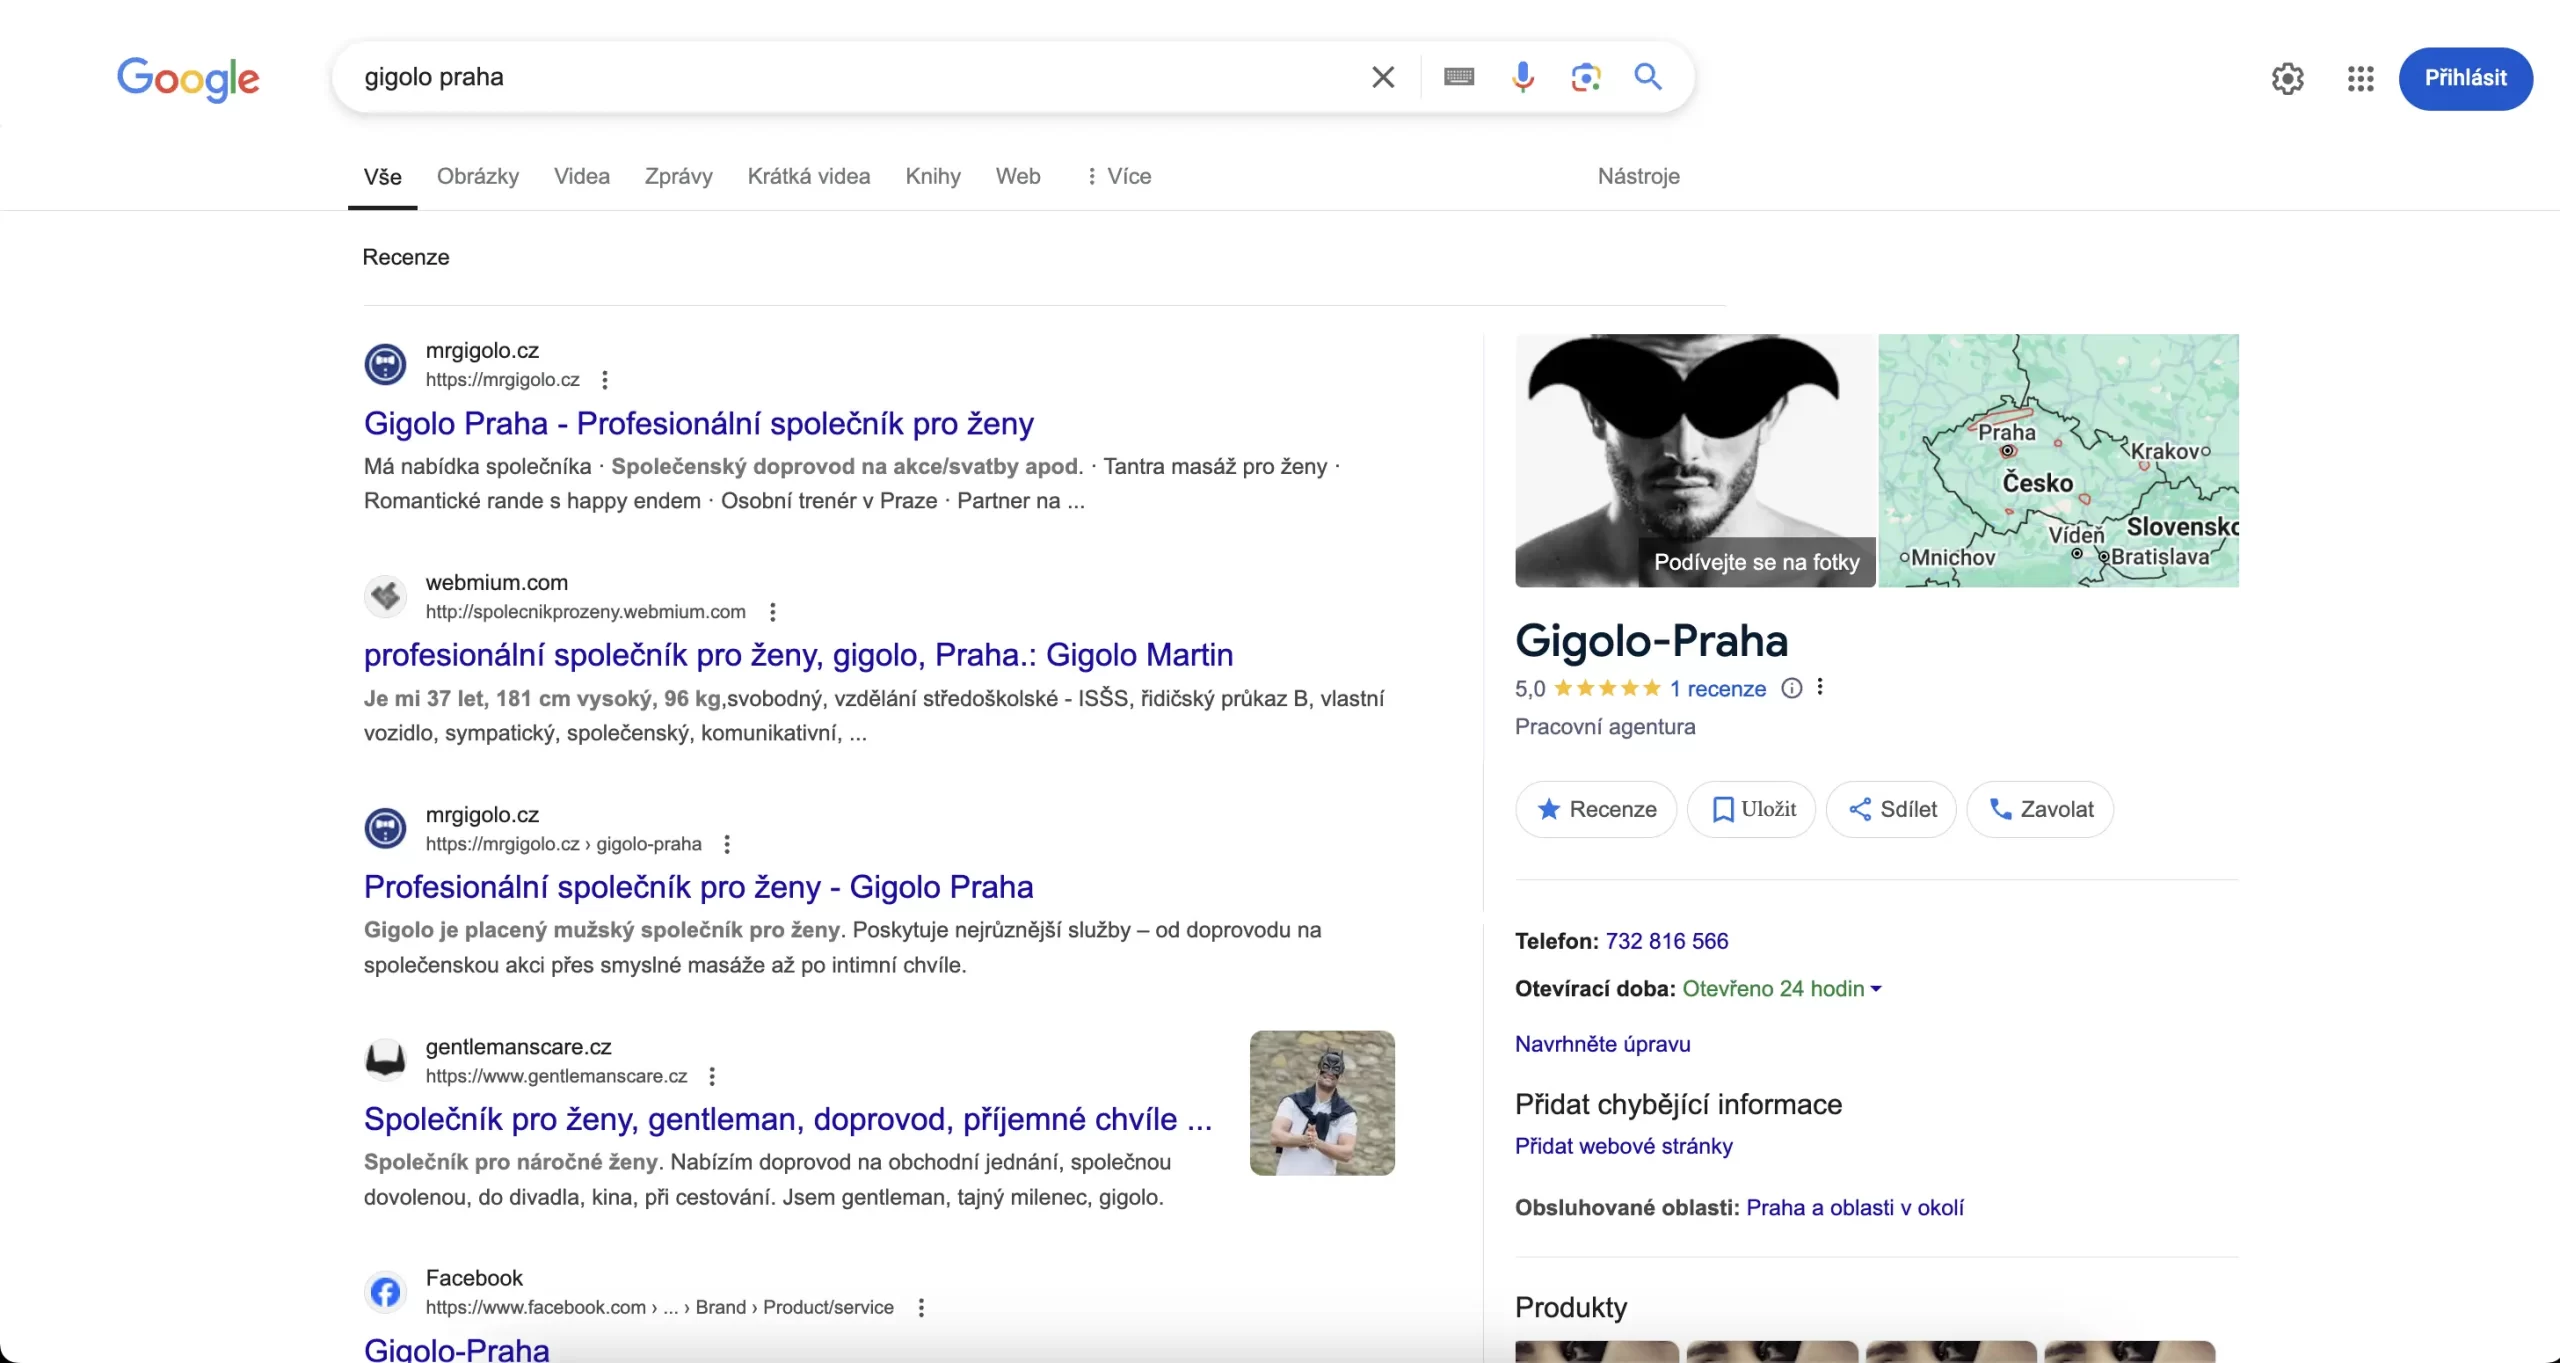Image resolution: width=2560 pixels, height=1363 pixels.
Task: Open the Navrhněte úpravu link
Action: coord(1602,1044)
